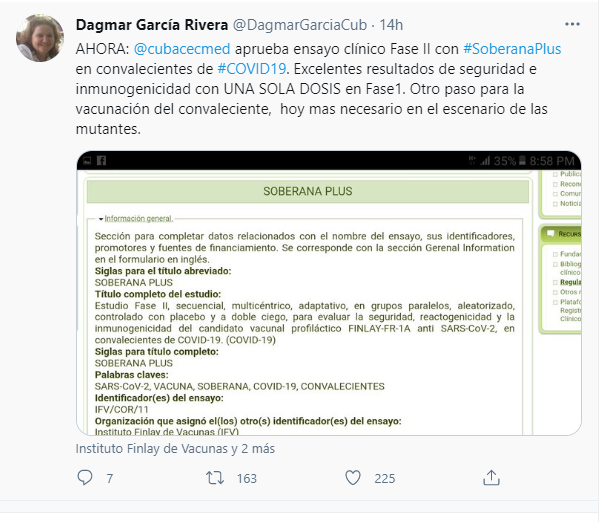Screen dimensions: 599x522
Task: View the 7 replies count
Action: pos(110,478)
